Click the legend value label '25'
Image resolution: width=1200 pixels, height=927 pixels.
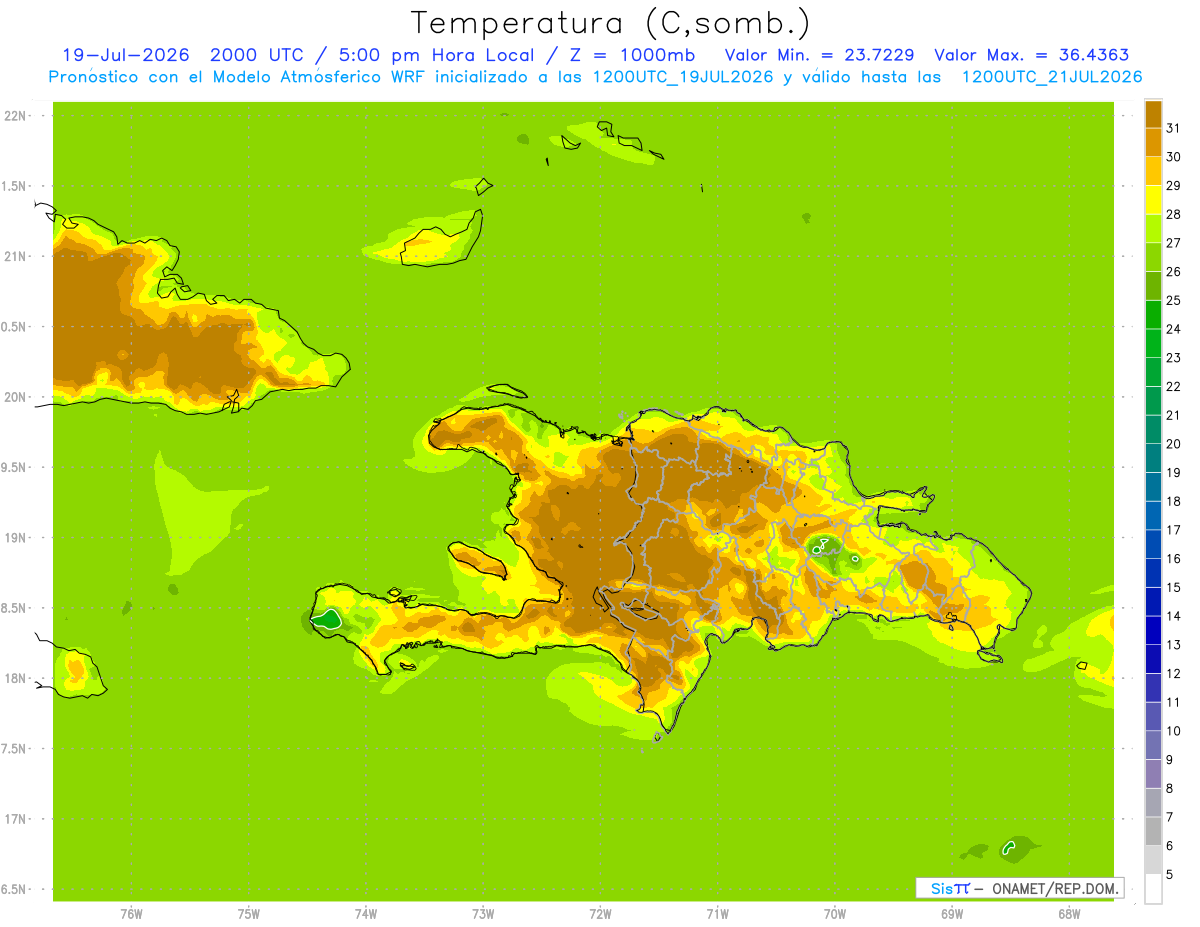pyautogui.click(x=1173, y=300)
